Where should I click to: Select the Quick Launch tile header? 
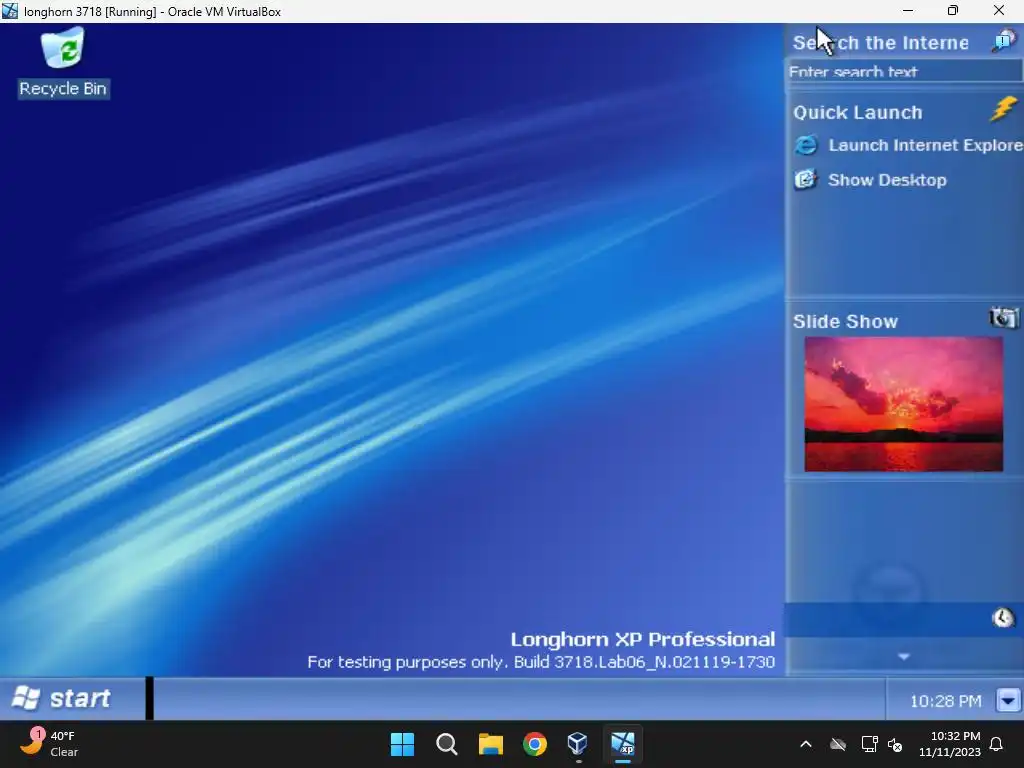coord(857,112)
